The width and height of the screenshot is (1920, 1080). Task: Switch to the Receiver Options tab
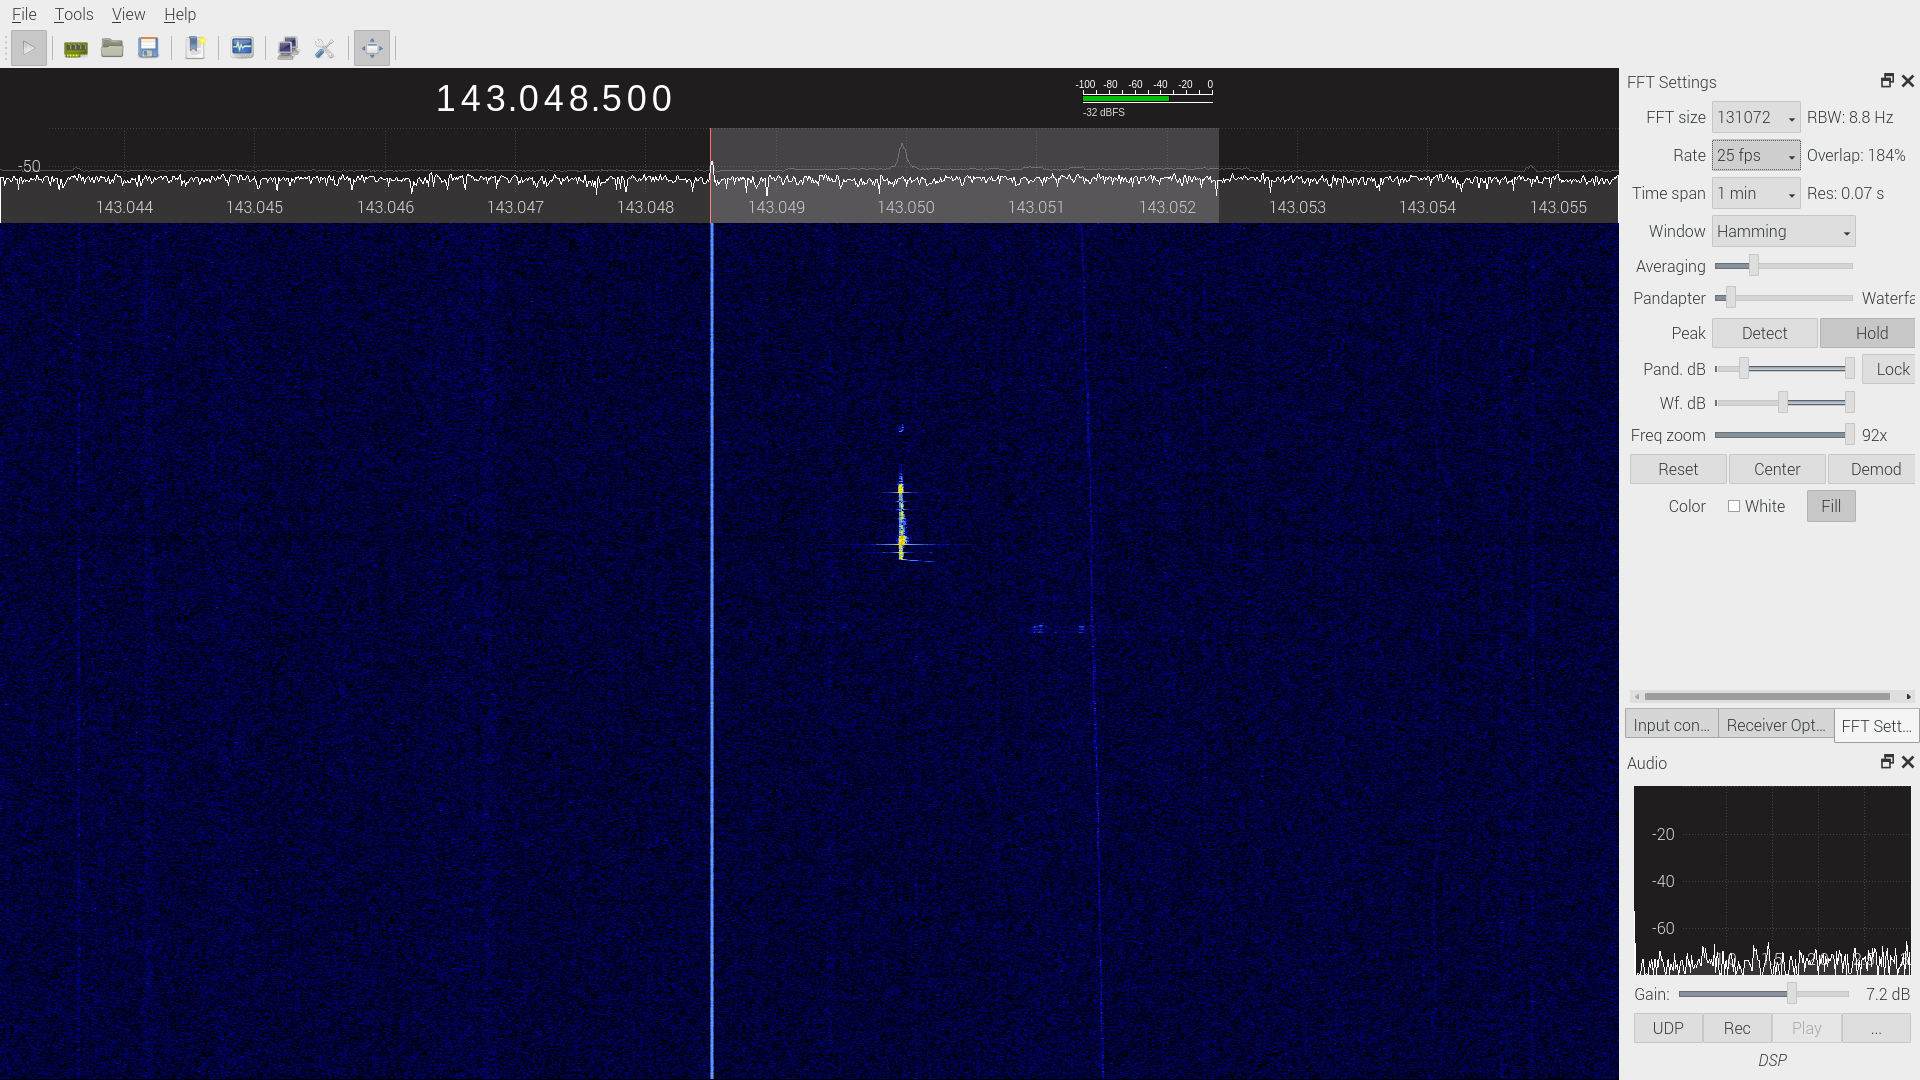coord(1776,725)
